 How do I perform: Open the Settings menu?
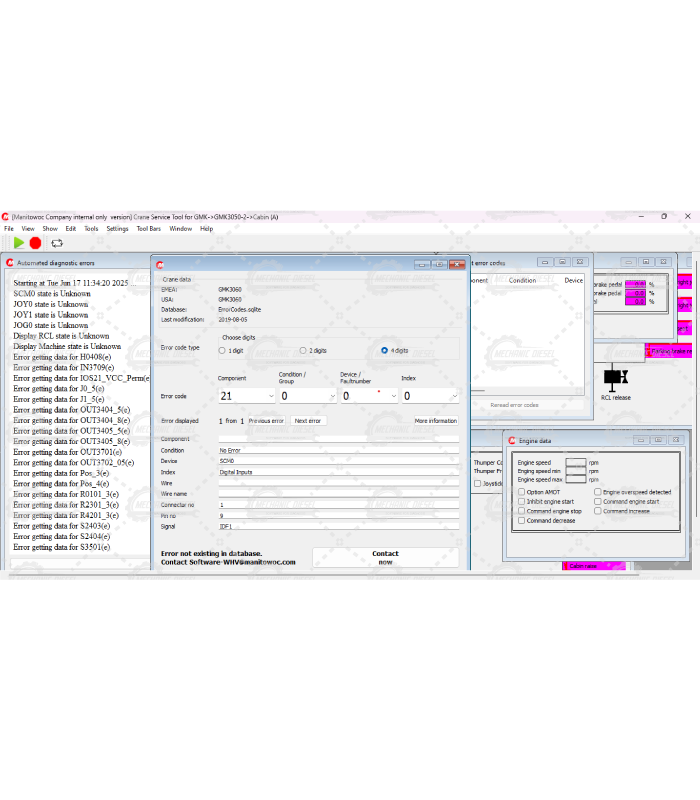[x=117, y=229]
